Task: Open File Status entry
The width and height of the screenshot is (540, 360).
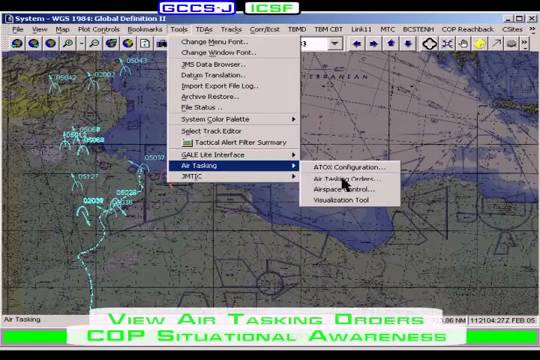Action: point(234,107)
